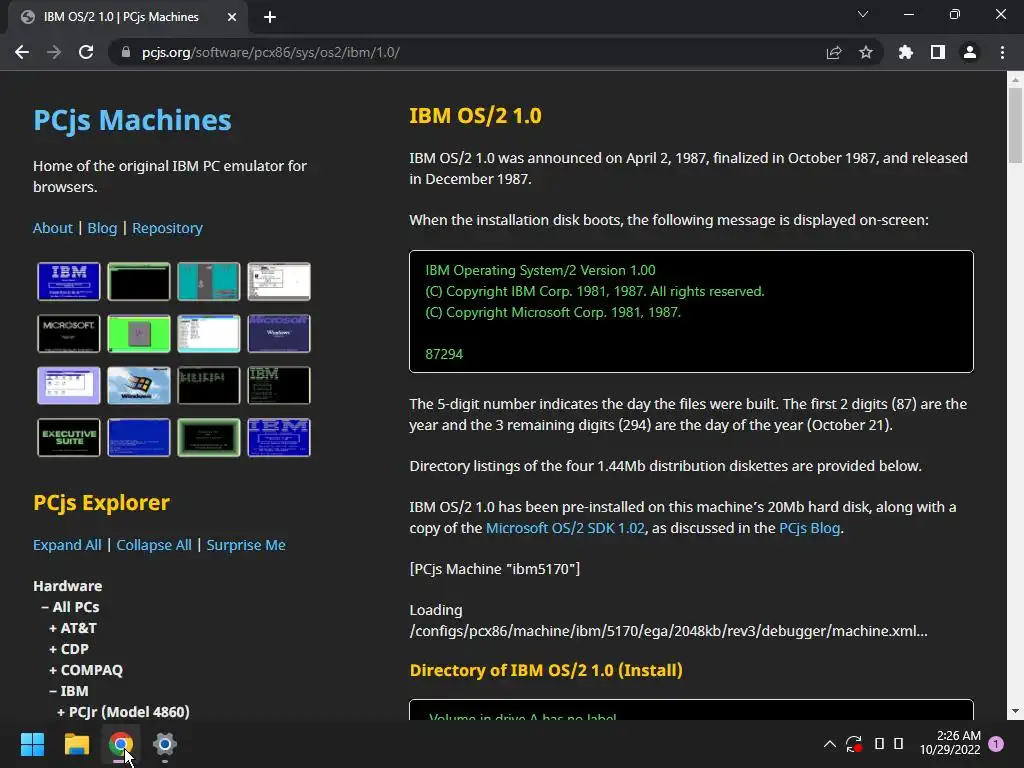
Task: Click the page vertical scrollbar thumb
Action: pyautogui.click(x=1015, y=124)
